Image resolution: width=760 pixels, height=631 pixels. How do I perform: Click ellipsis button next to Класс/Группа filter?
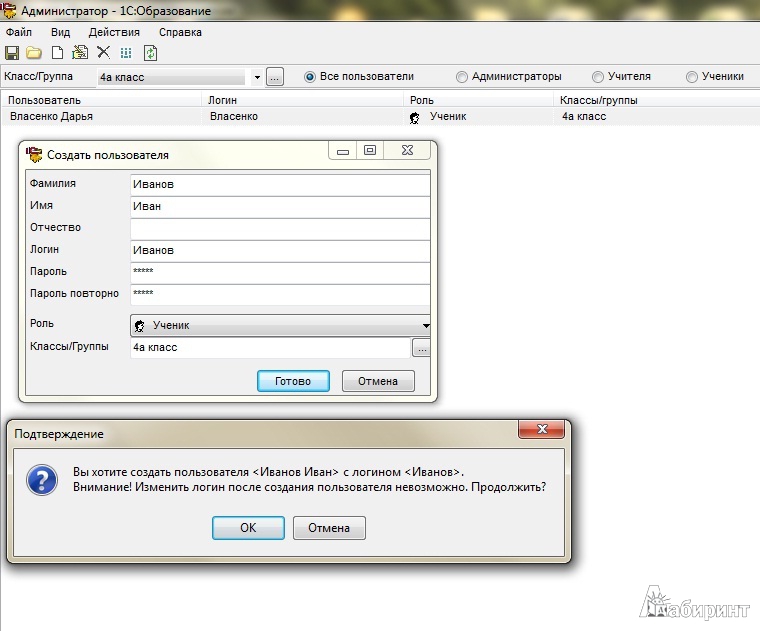tap(274, 77)
